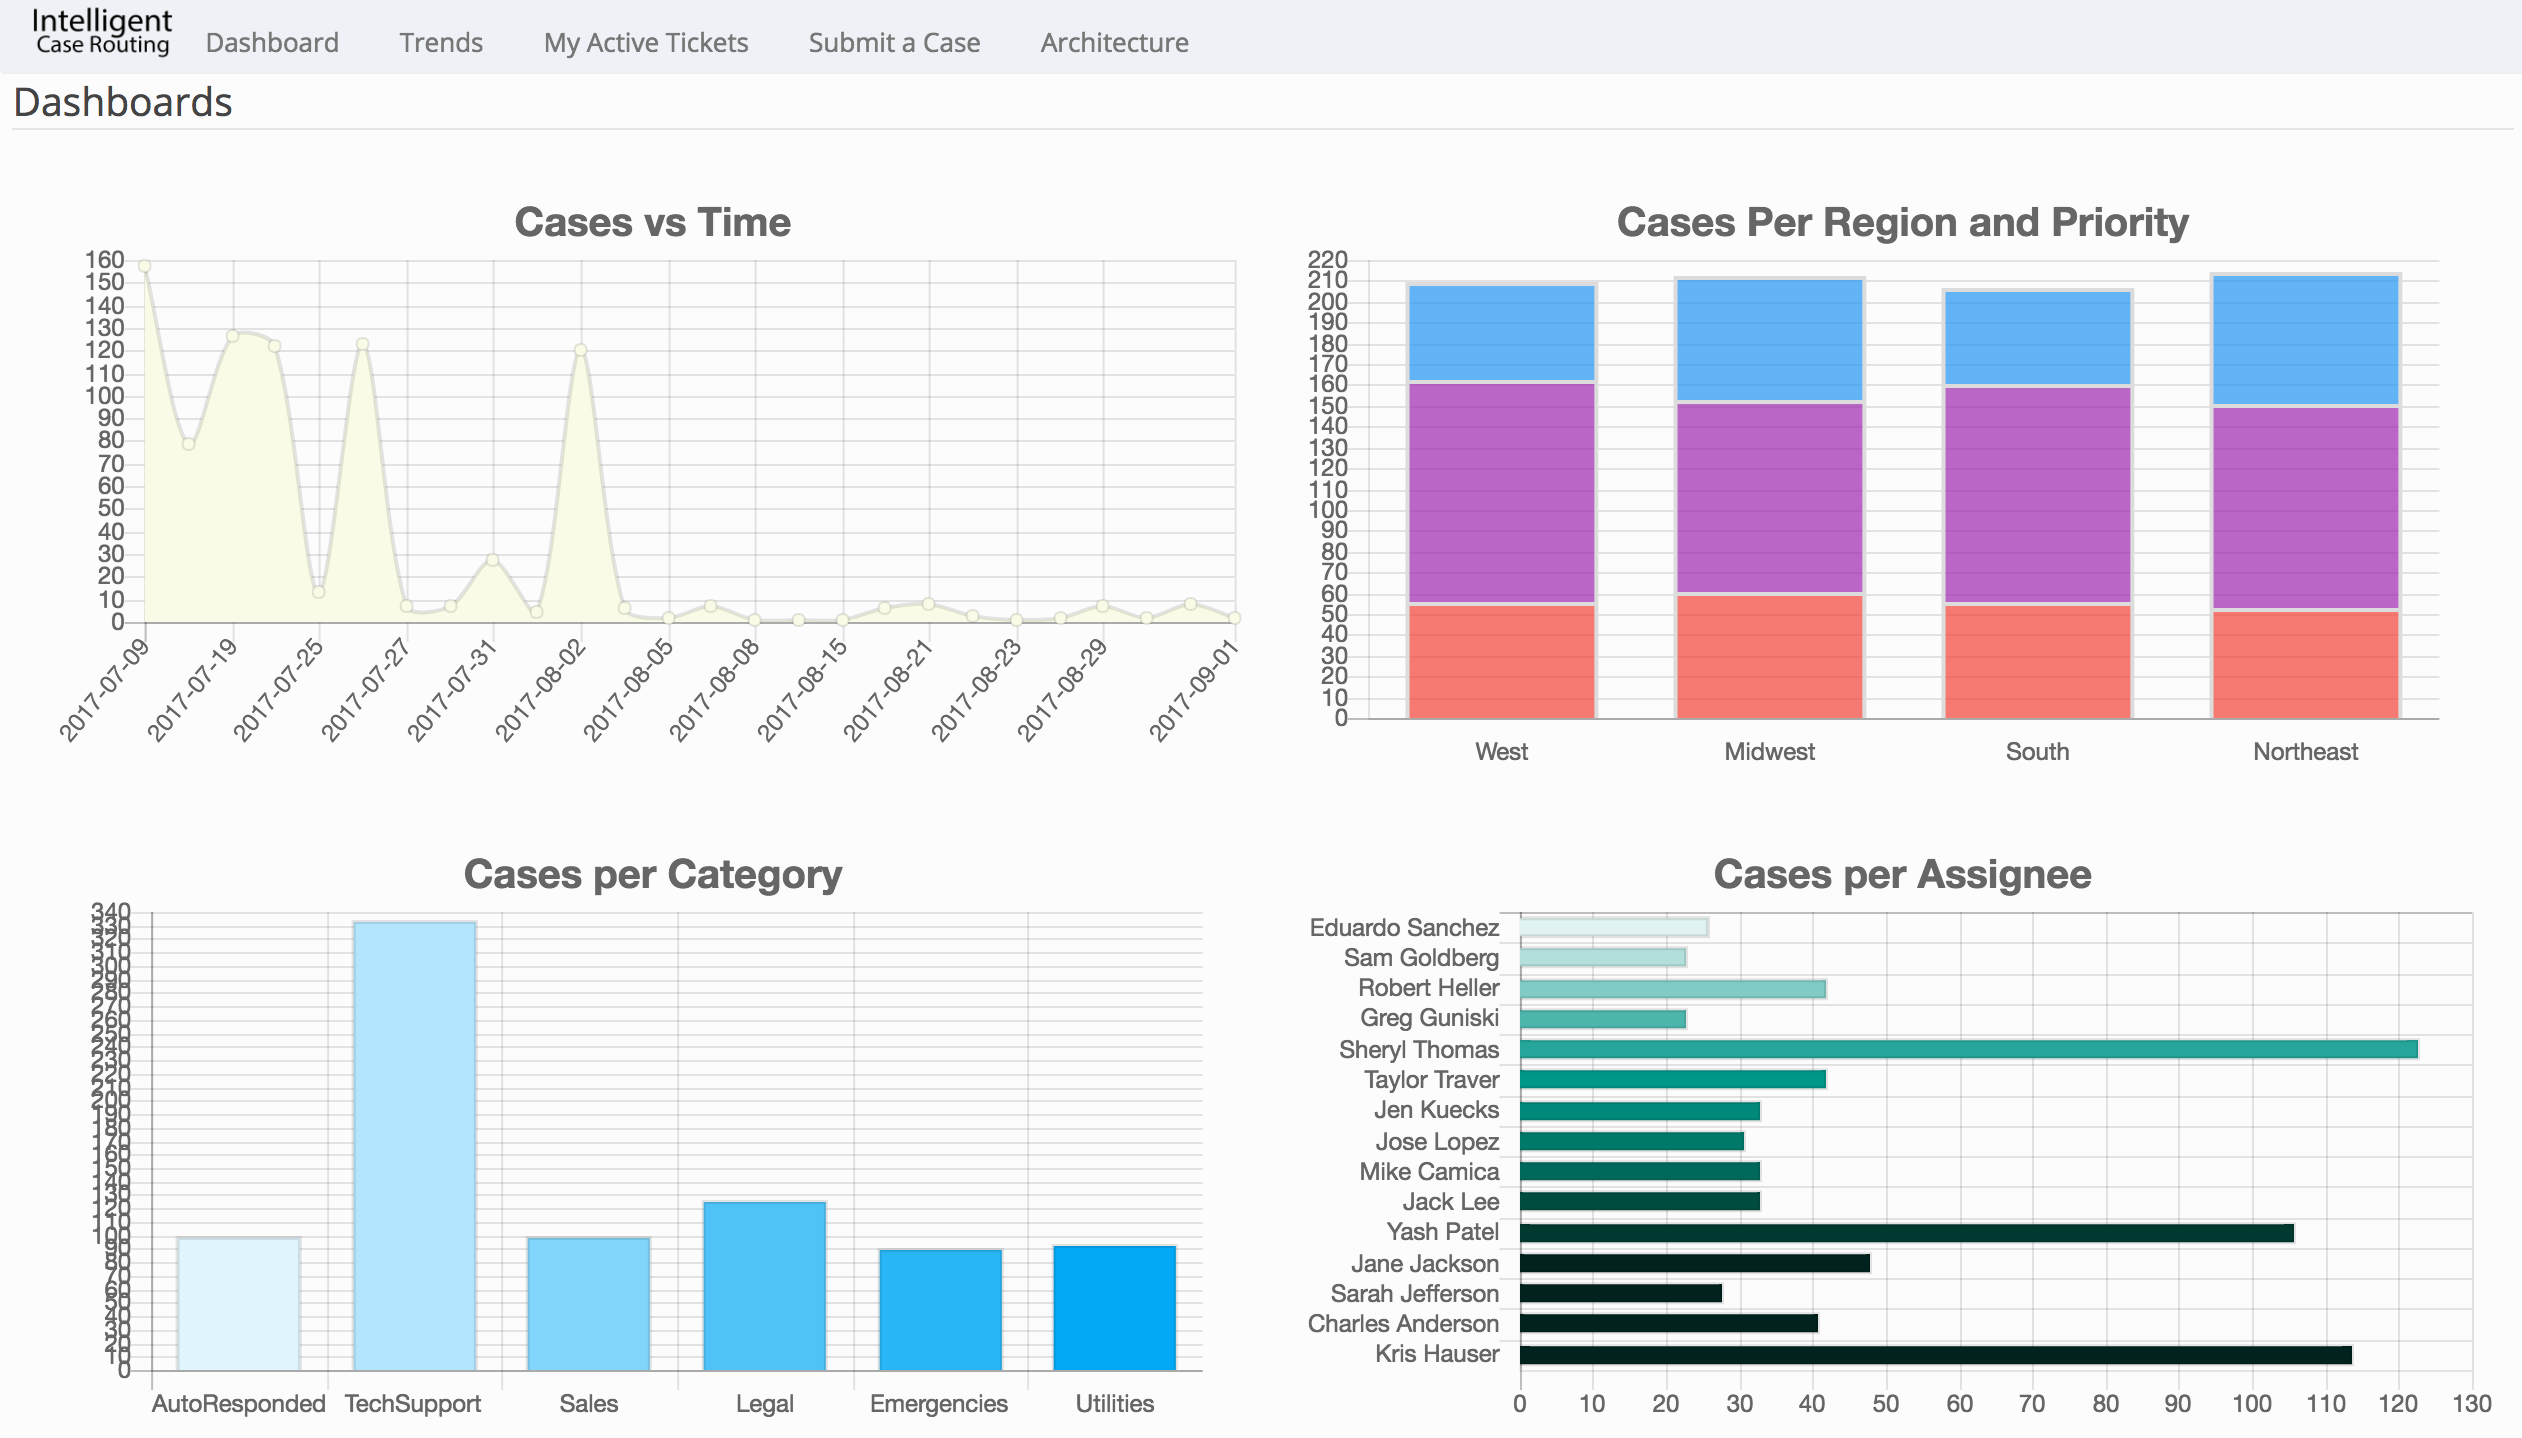Click Robert Heller's assignee bar
2522x1438 pixels.
click(x=1673, y=989)
